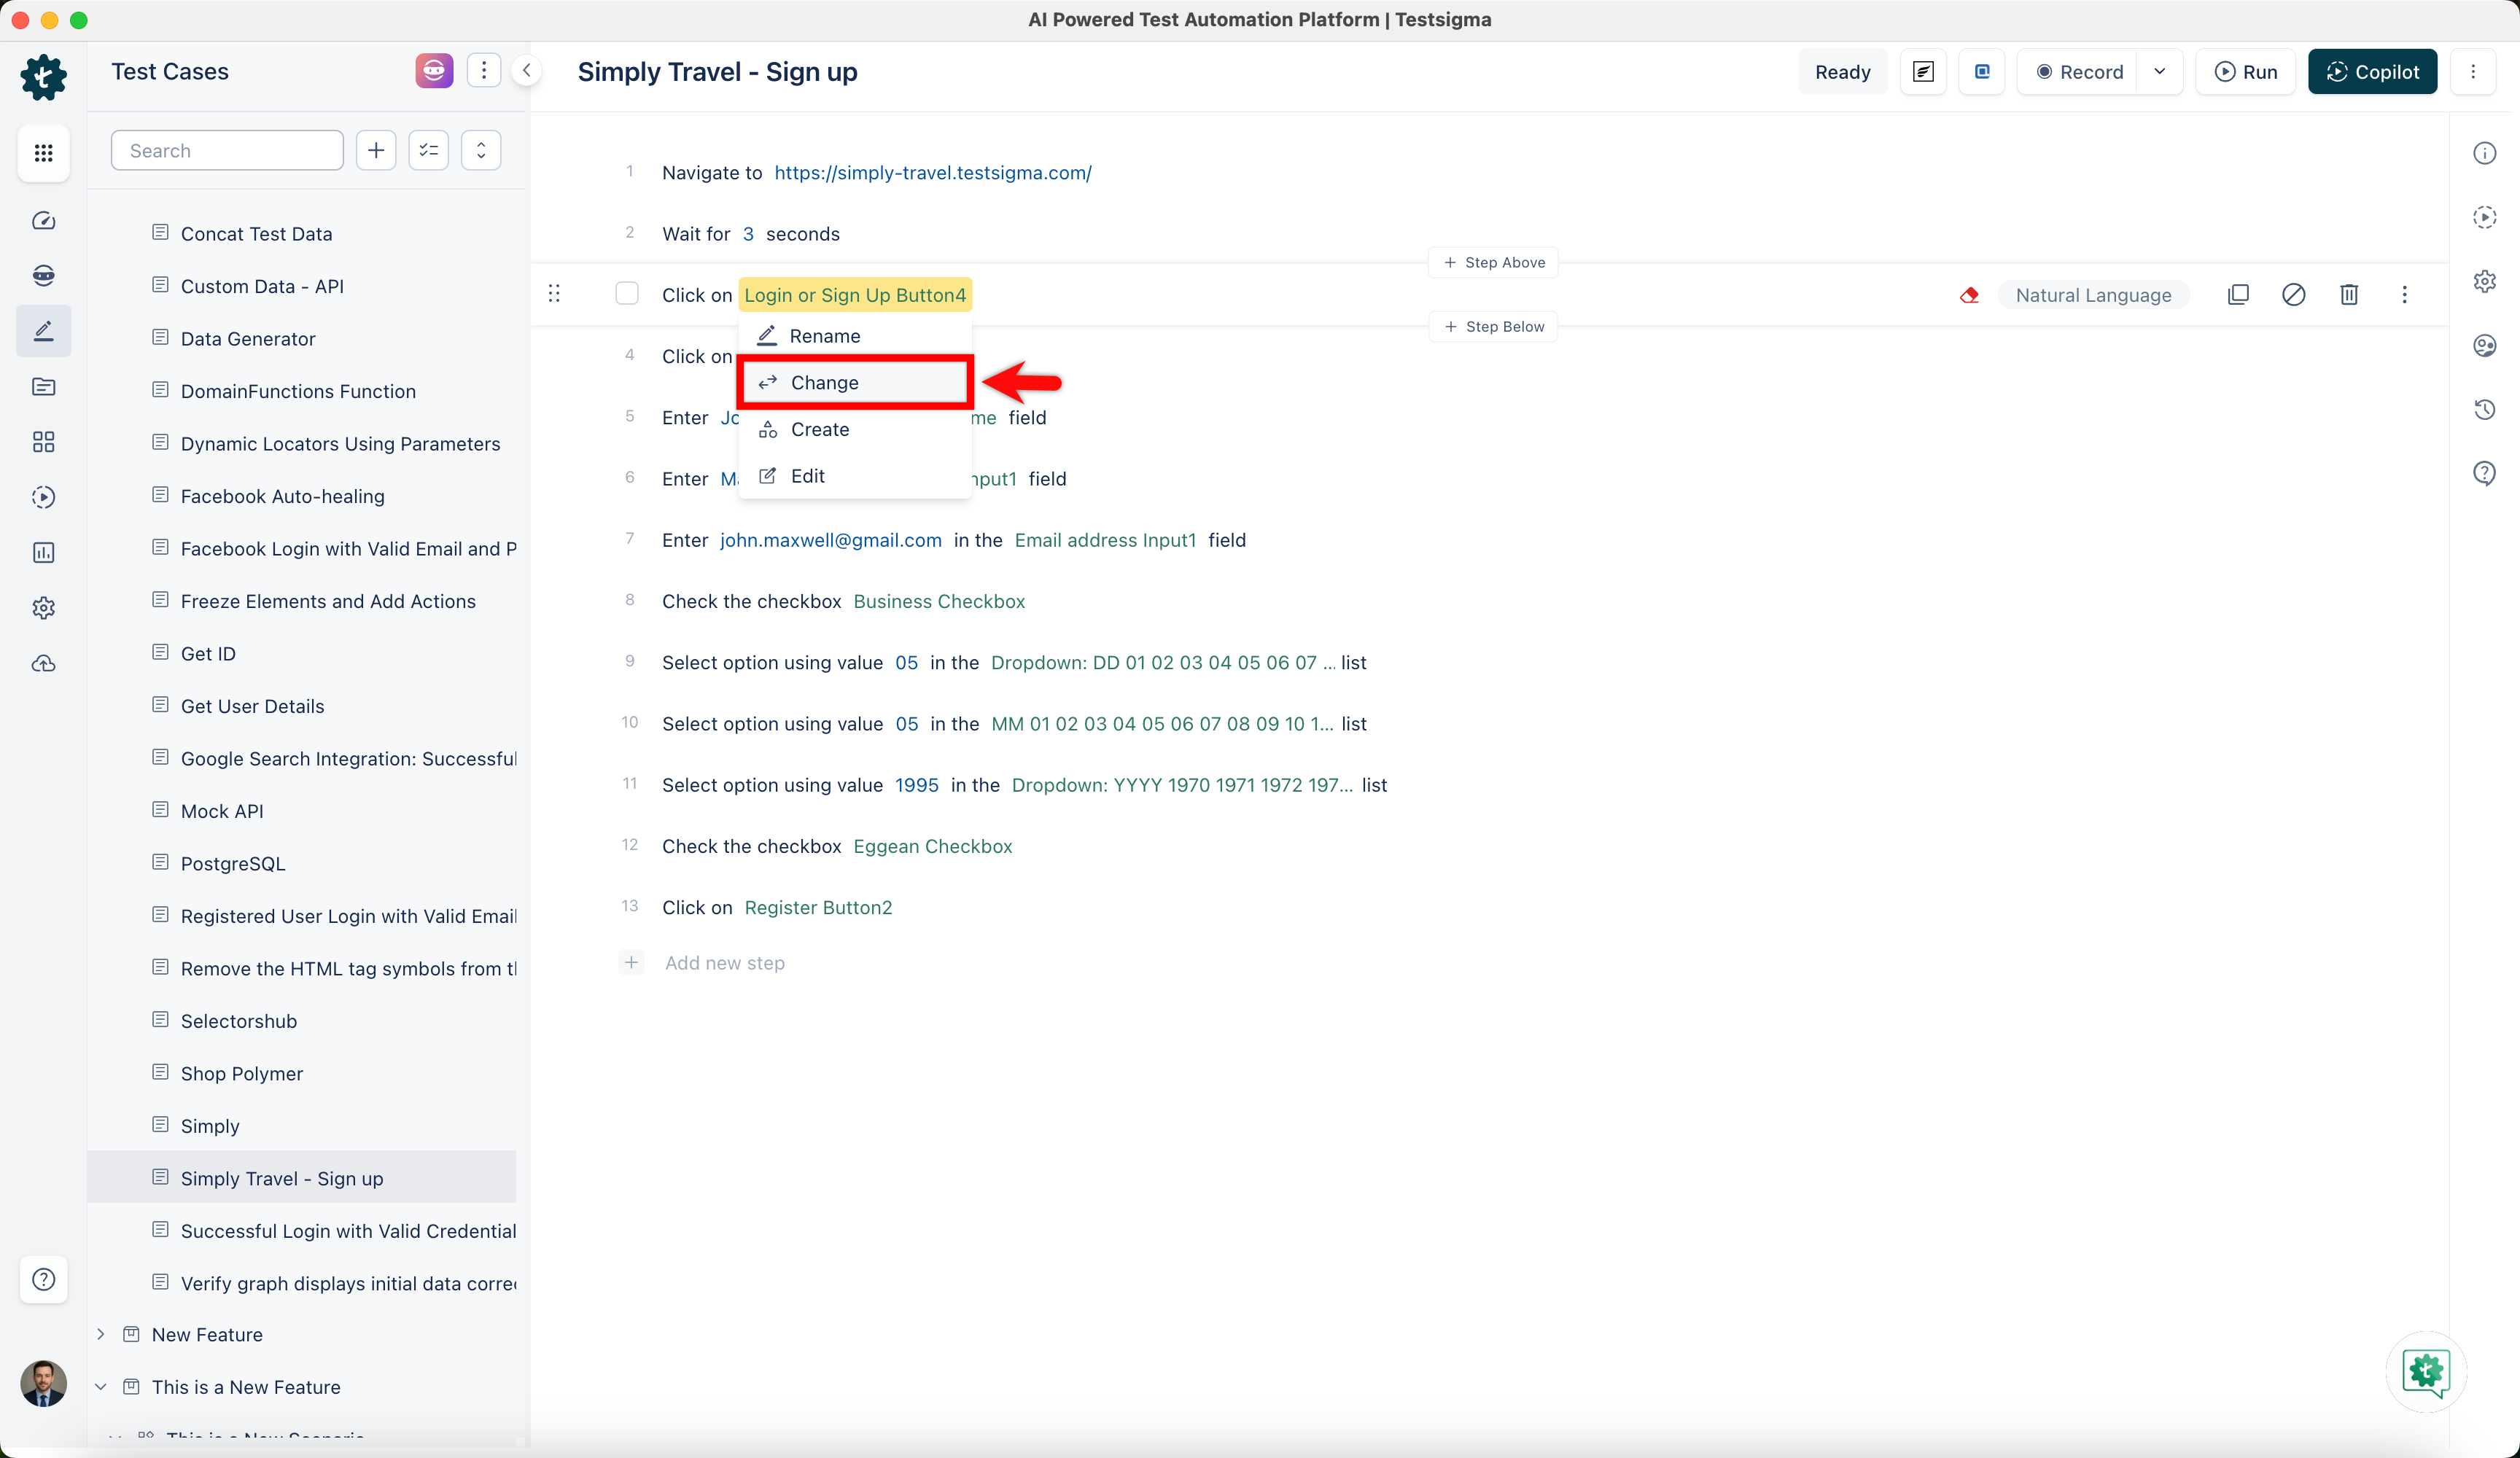
Task: Click the pink robot icon beside Test Cases
Action: (434, 71)
